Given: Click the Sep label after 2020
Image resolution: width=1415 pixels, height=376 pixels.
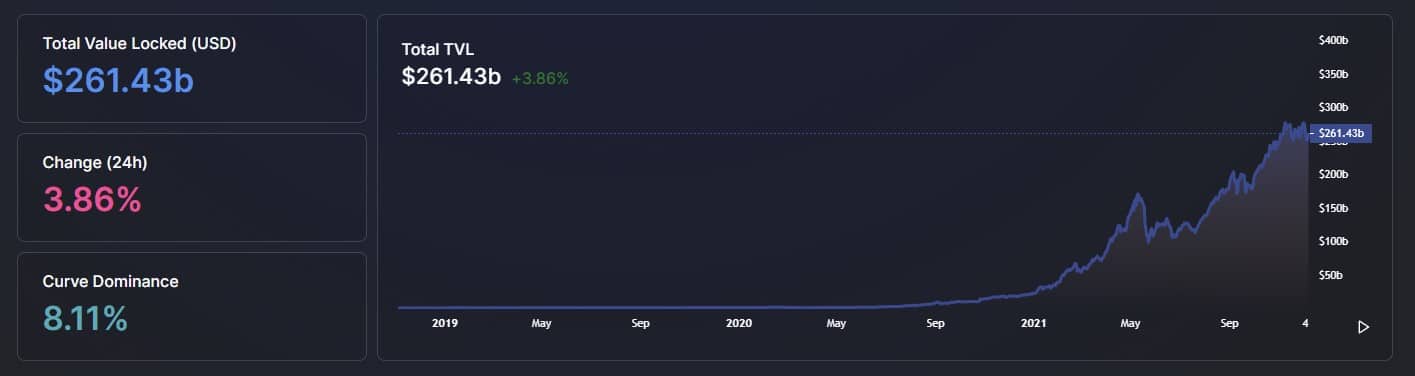Looking at the screenshot, I should [935, 323].
